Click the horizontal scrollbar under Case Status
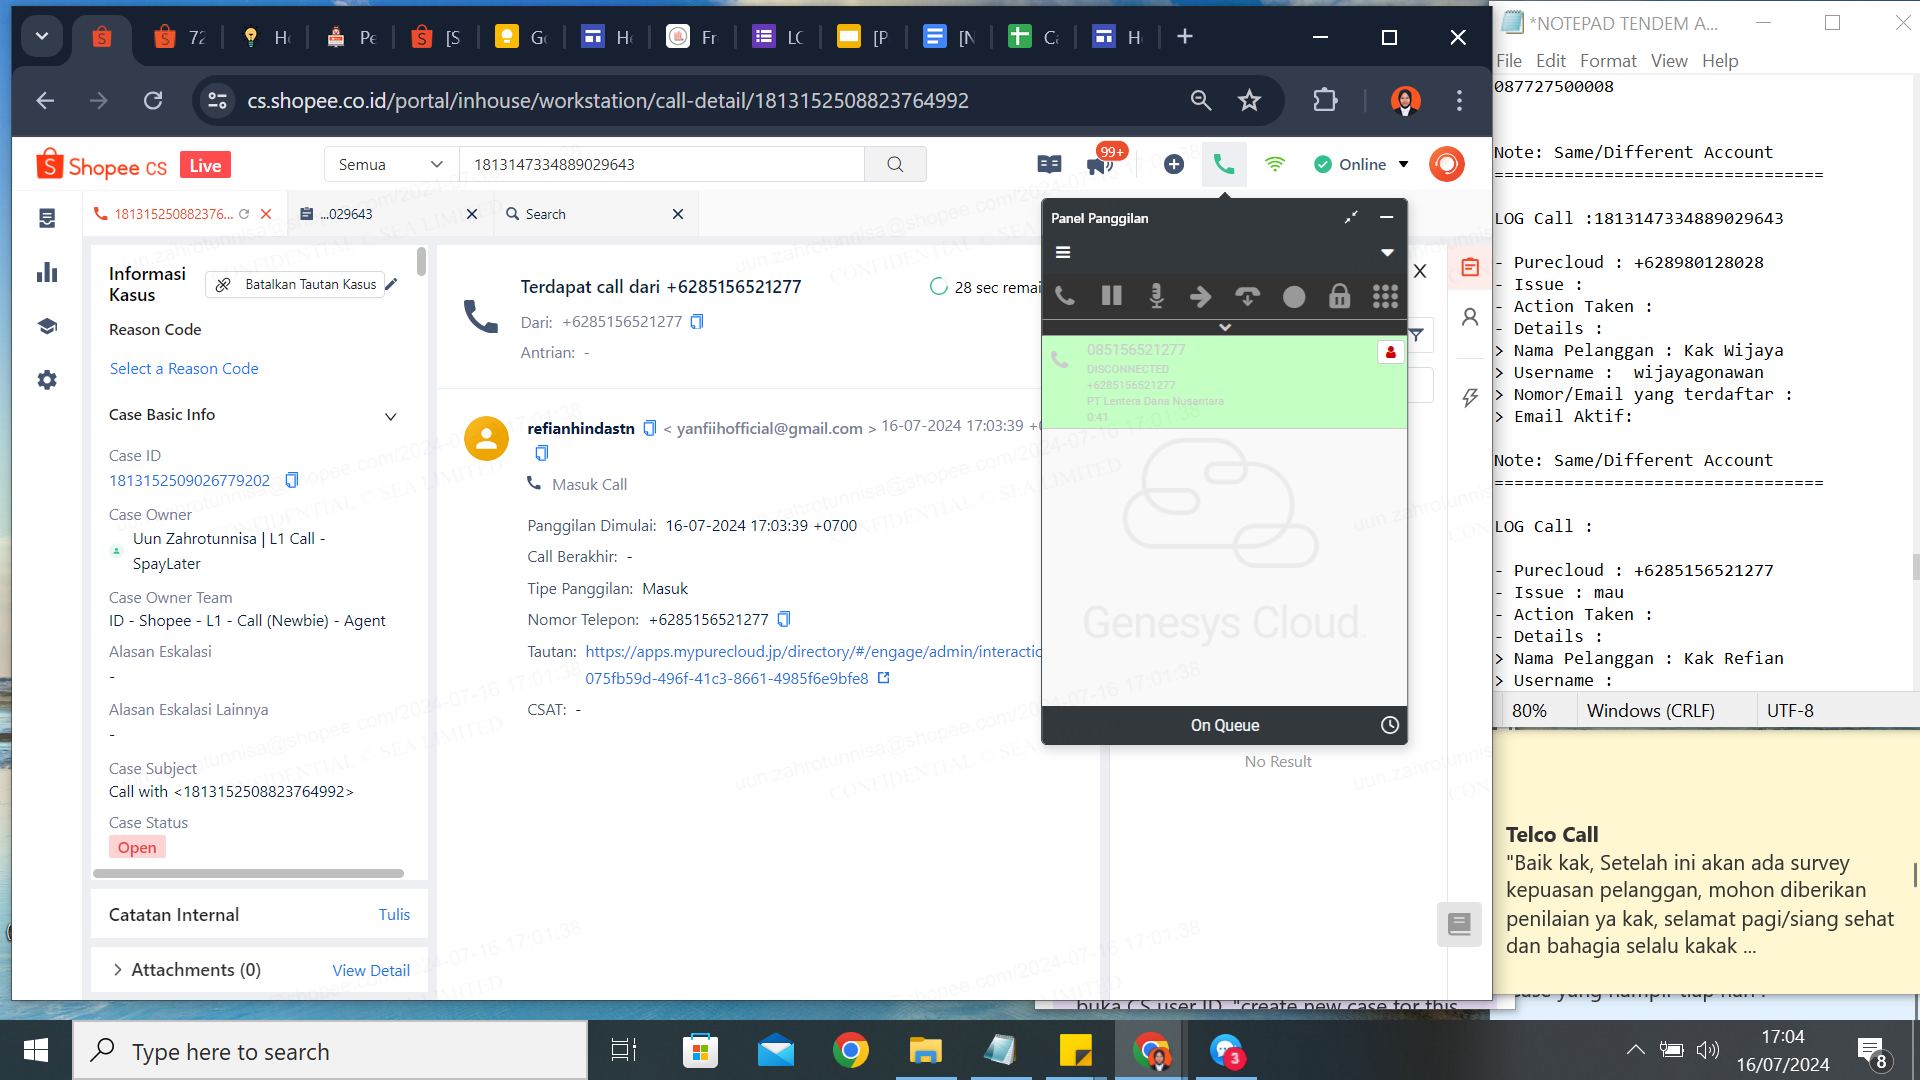This screenshot has height=1080, width=1920. click(x=248, y=873)
